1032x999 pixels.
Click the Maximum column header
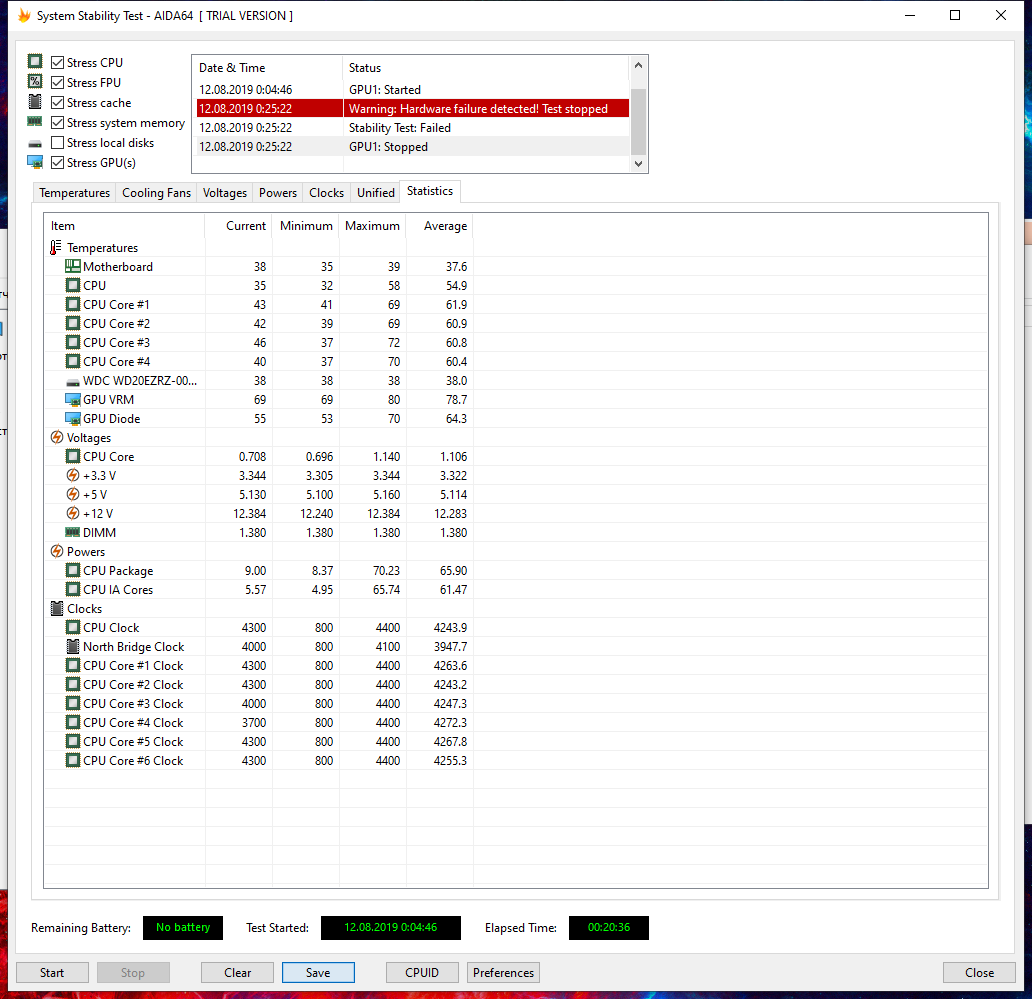point(373,226)
